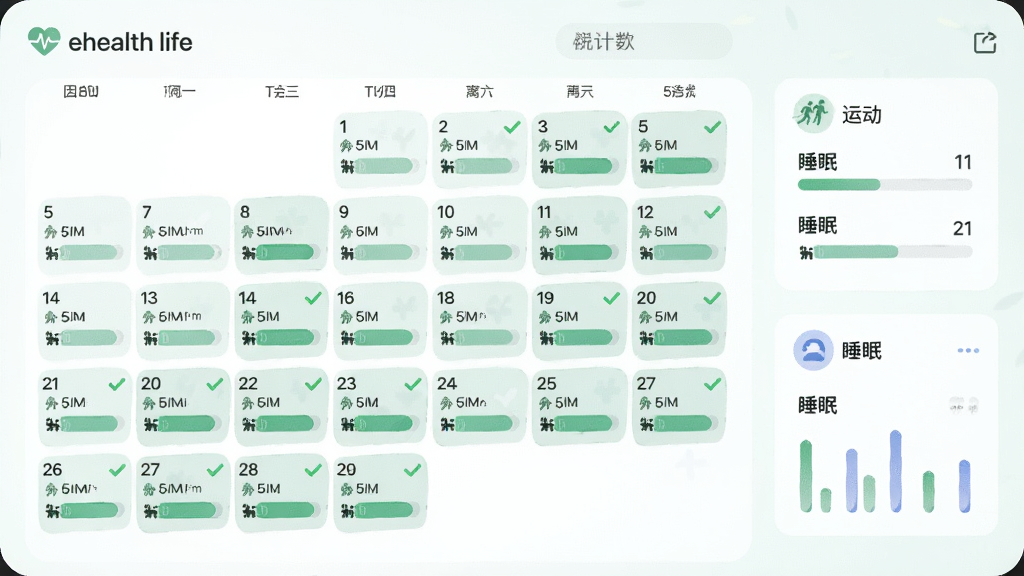Viewport: 1024px width, 576px height.
Task: Open the day 16 calendar cell
Action: tap(380, 321)
